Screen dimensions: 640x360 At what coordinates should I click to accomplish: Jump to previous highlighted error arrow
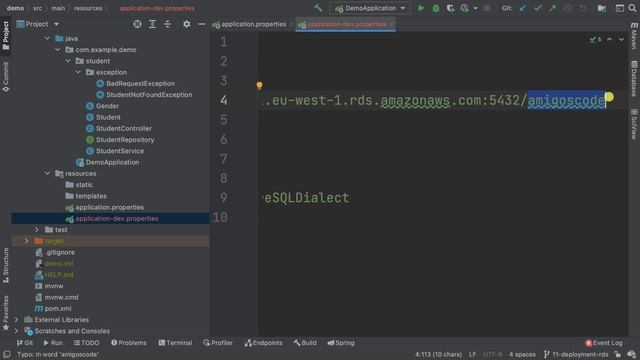tap(609, 39)
